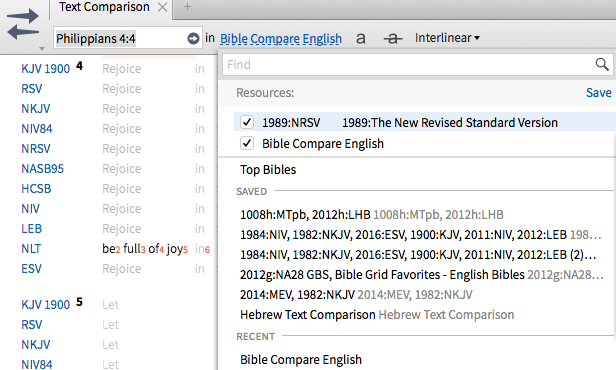Click the Philippians 4:4 reference box

click(121, 38)
